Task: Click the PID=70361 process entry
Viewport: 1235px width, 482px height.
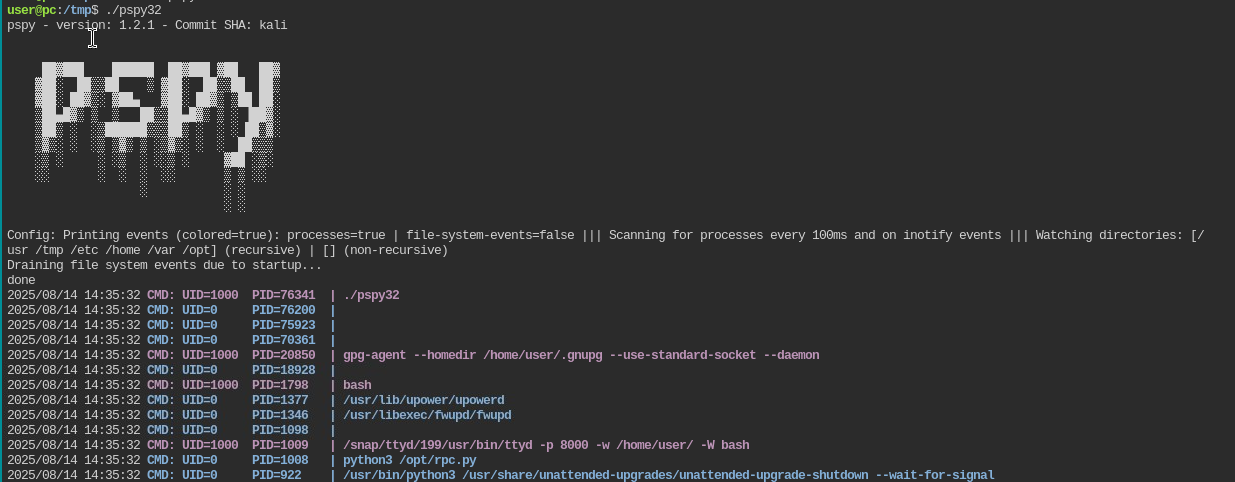Action: click(283, 340)
